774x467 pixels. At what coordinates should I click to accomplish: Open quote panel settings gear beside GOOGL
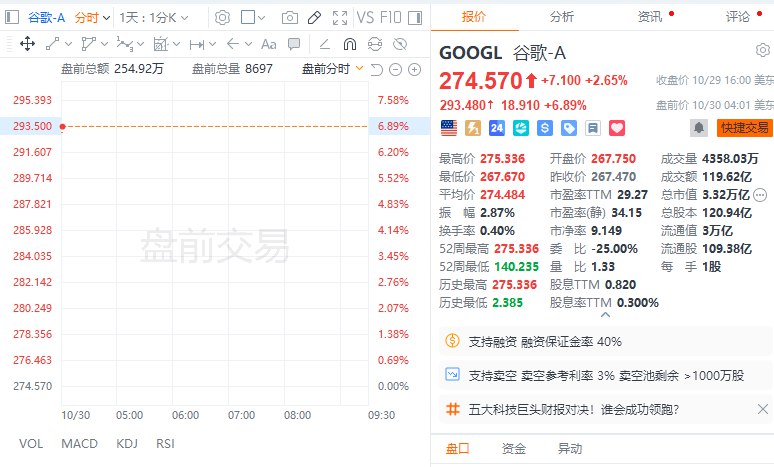tap(763, 50)
